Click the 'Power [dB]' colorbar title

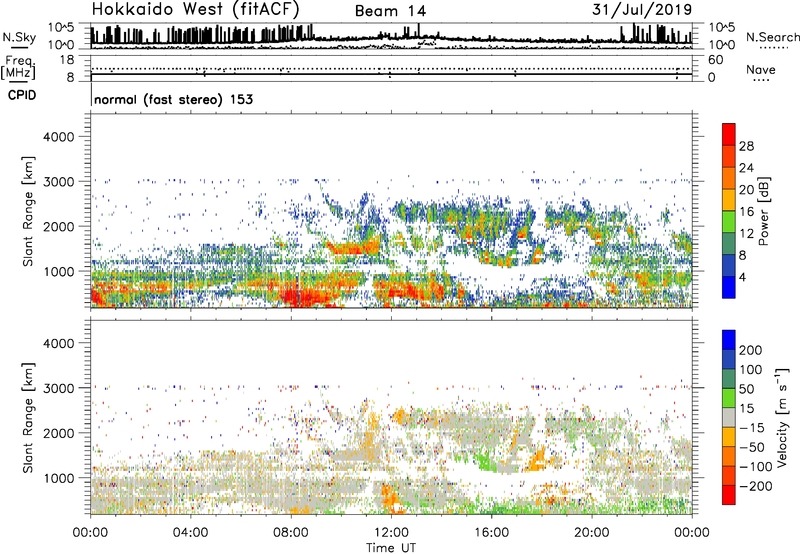(x=763, y=211)
